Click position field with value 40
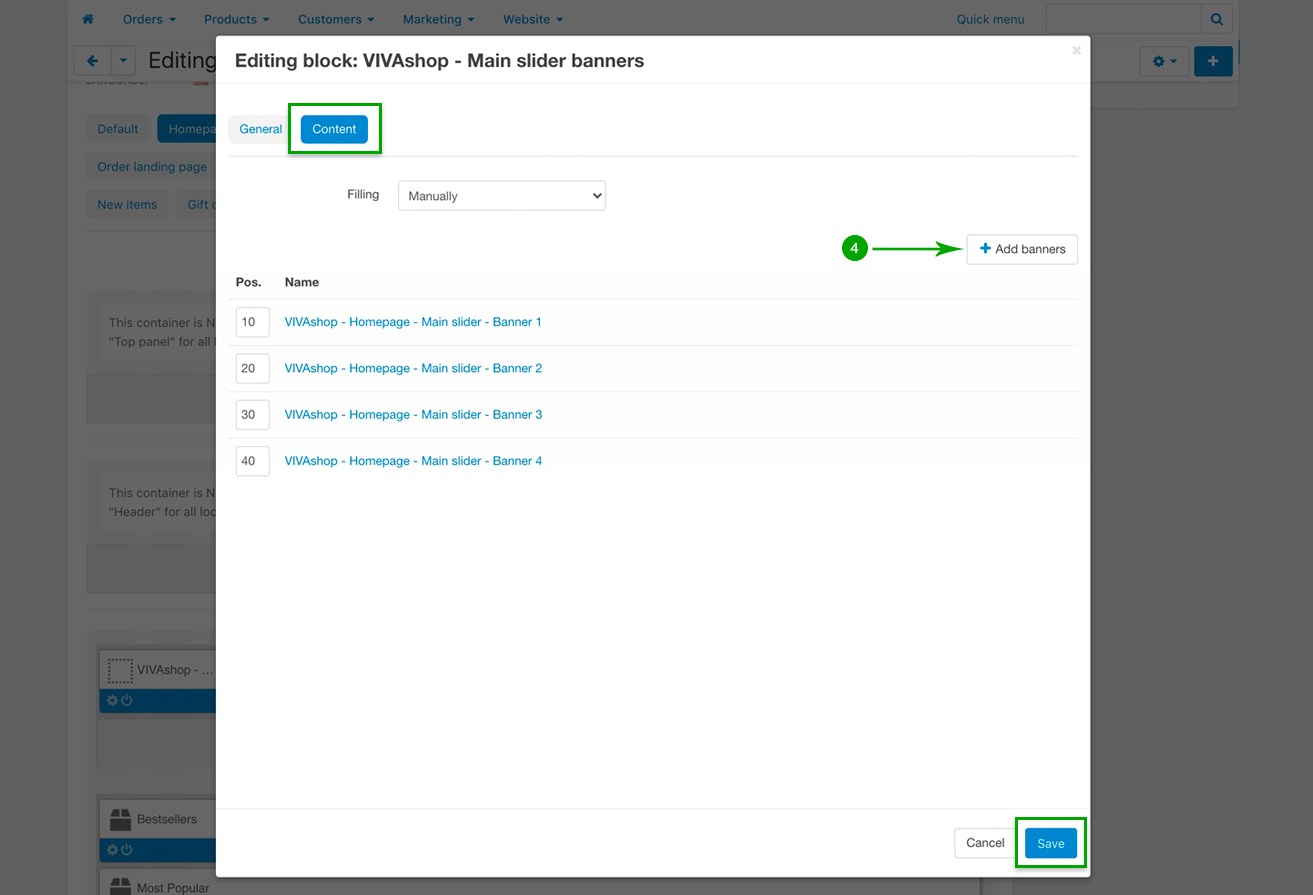Viewport: 1313px width, 895px height. point(252,461)
